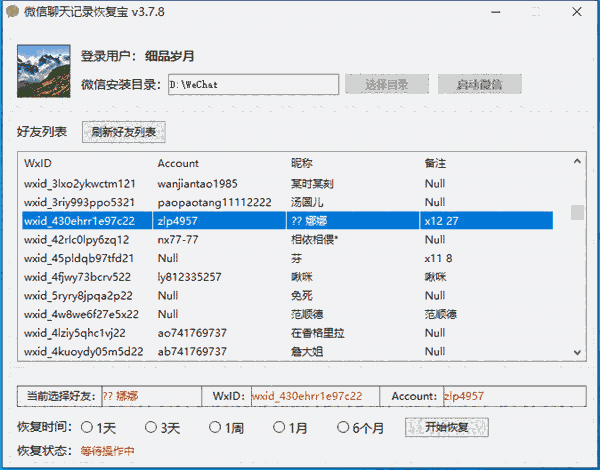Screen dimensions: 600x470
Task: Select row wxid_4fjwy73bcrv522
Action: pos(287,277)
